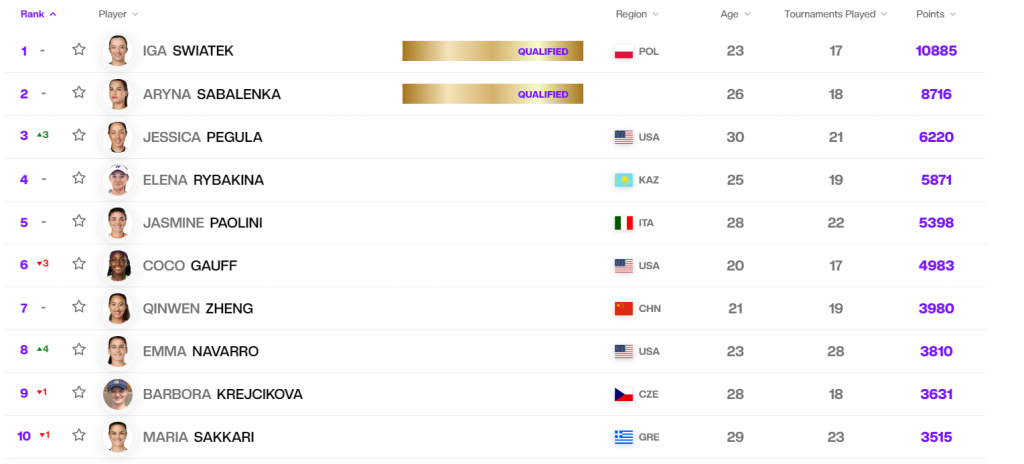
Task: Sort by the Player column header
Action: click(118, 14)
